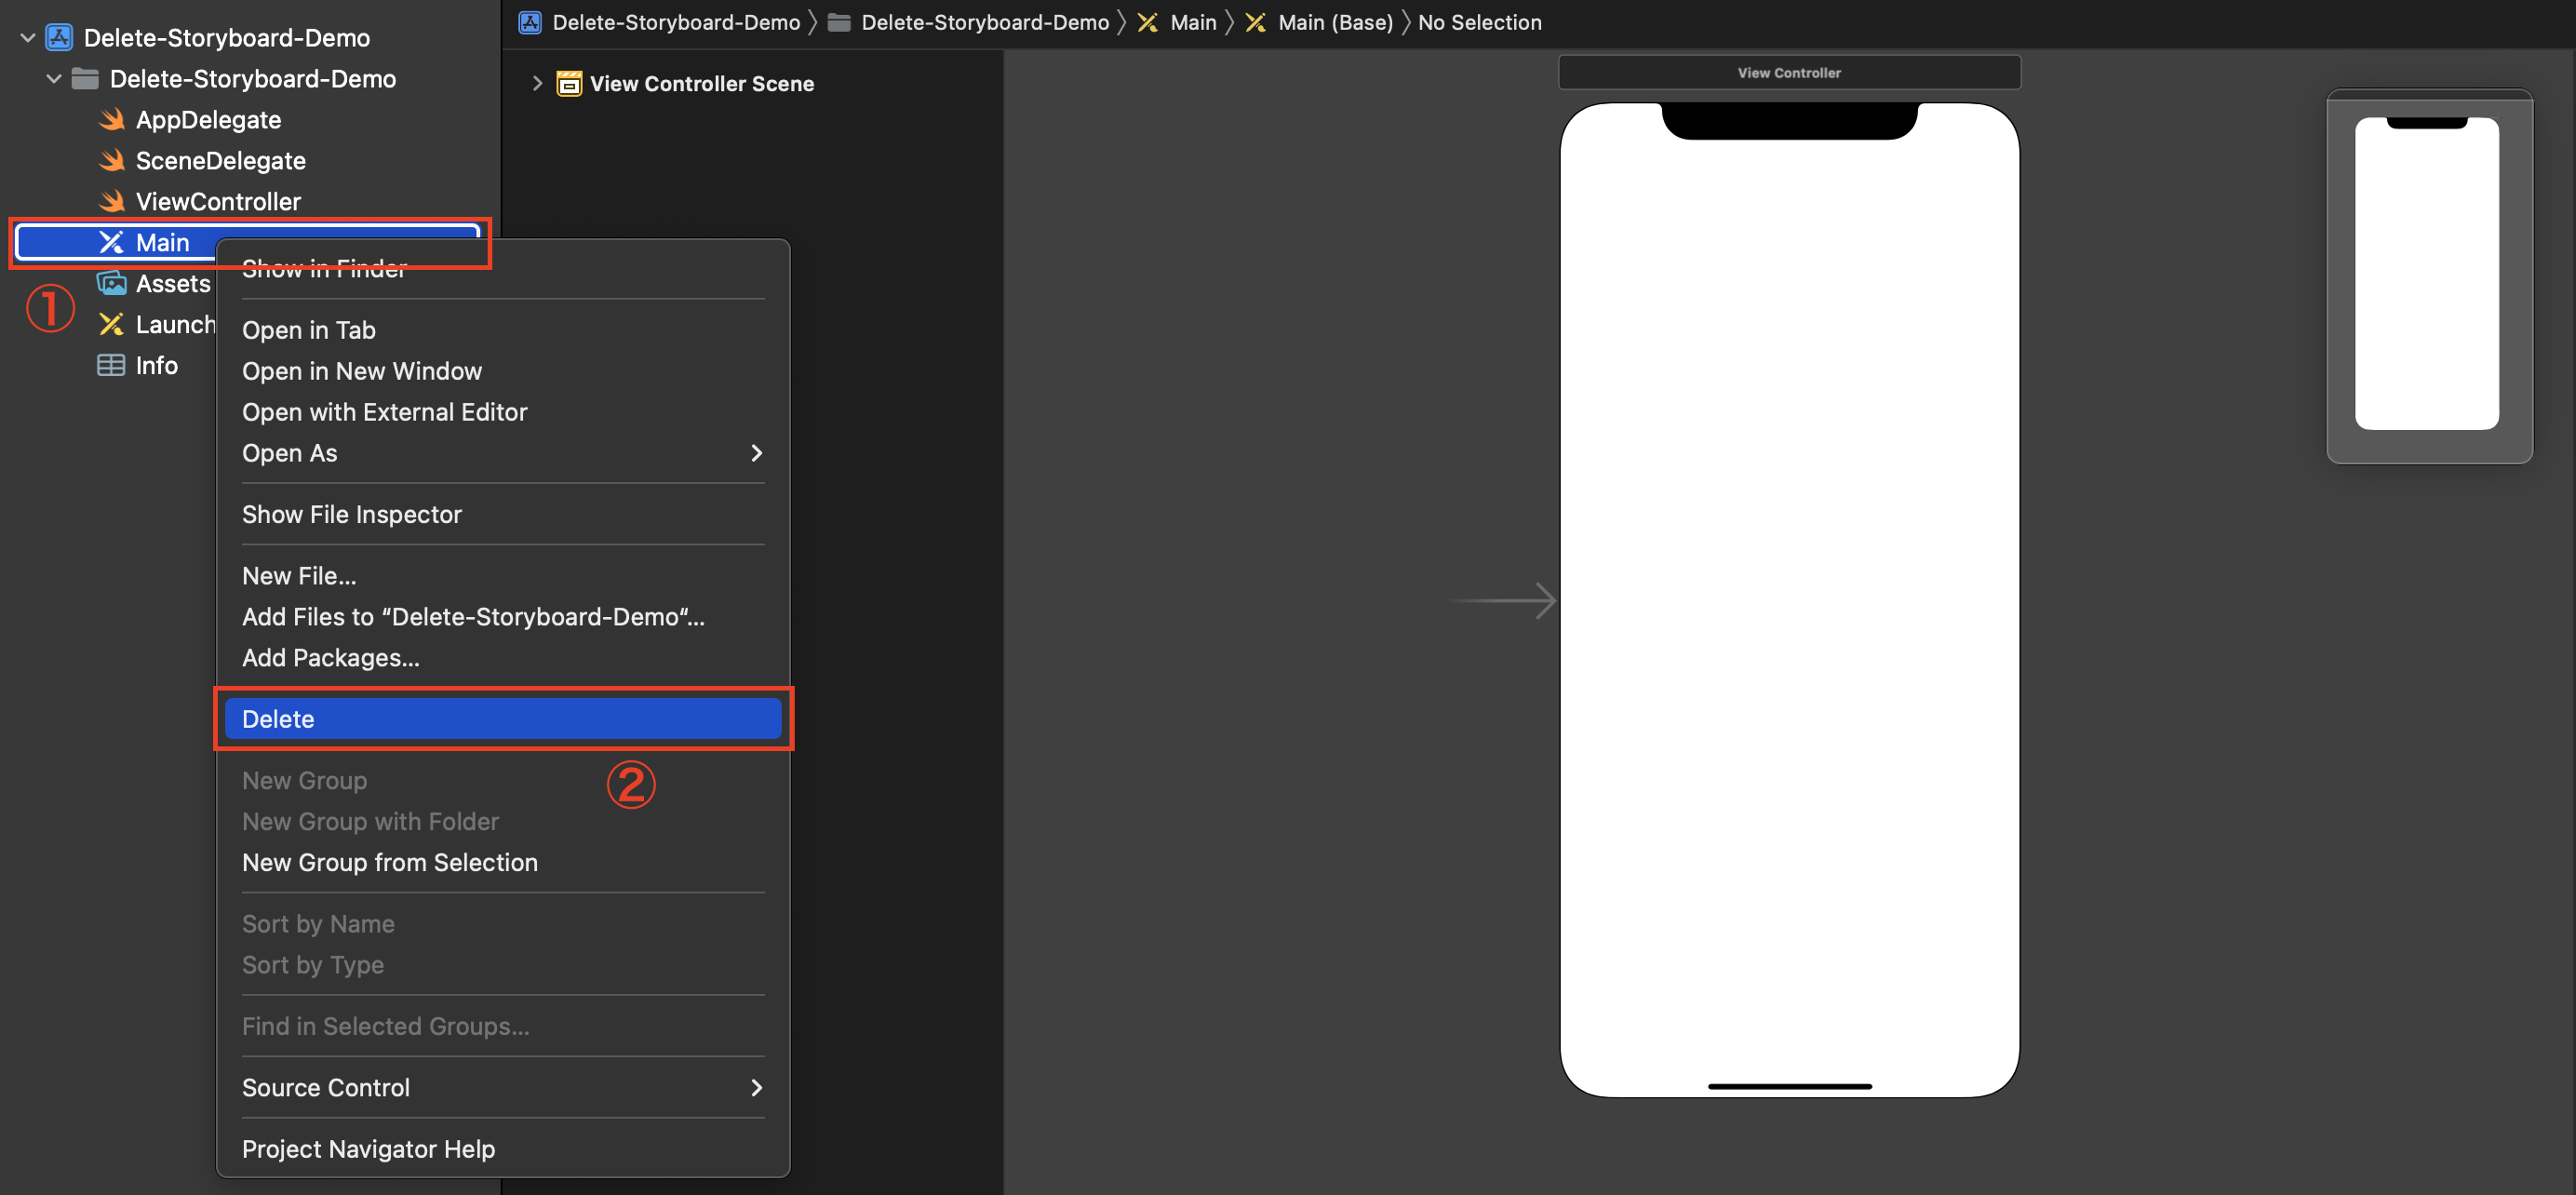Click Delete-Storyboard-Demo project breadcrumb
The width and height of the screenshot is (2576, 1195).
pyautogui.click(x=676, y=22)
